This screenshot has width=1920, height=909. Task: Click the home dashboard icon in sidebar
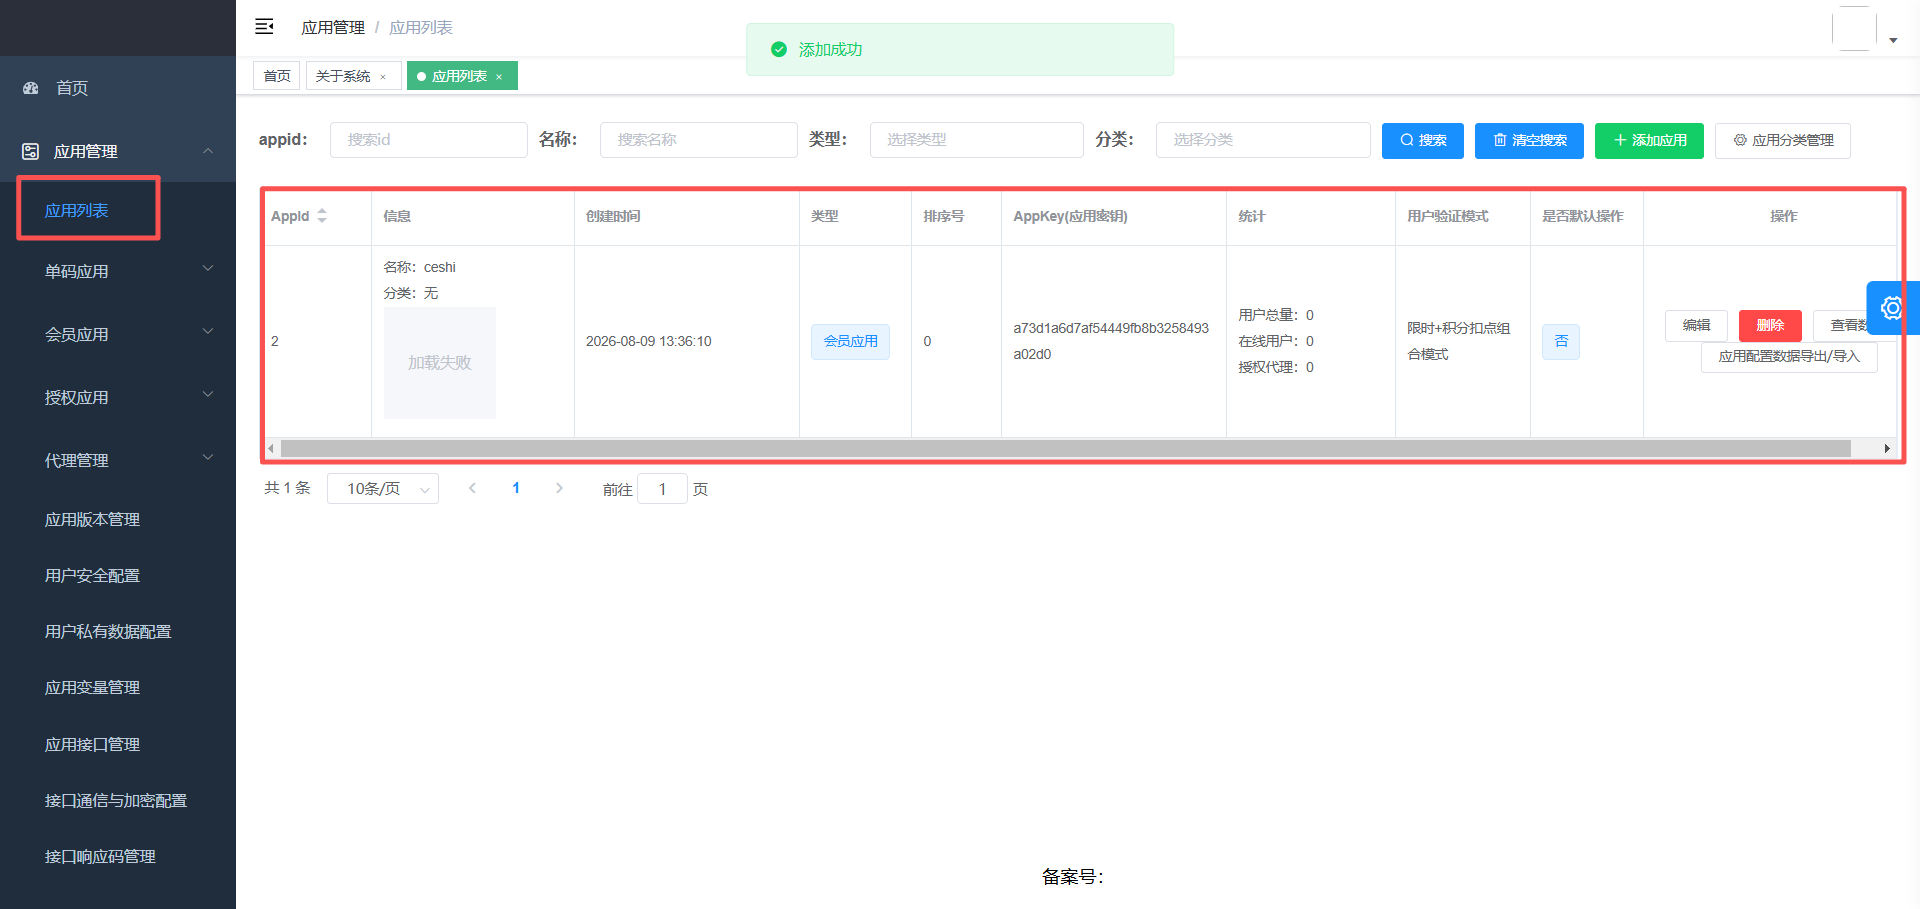(31, 88)
